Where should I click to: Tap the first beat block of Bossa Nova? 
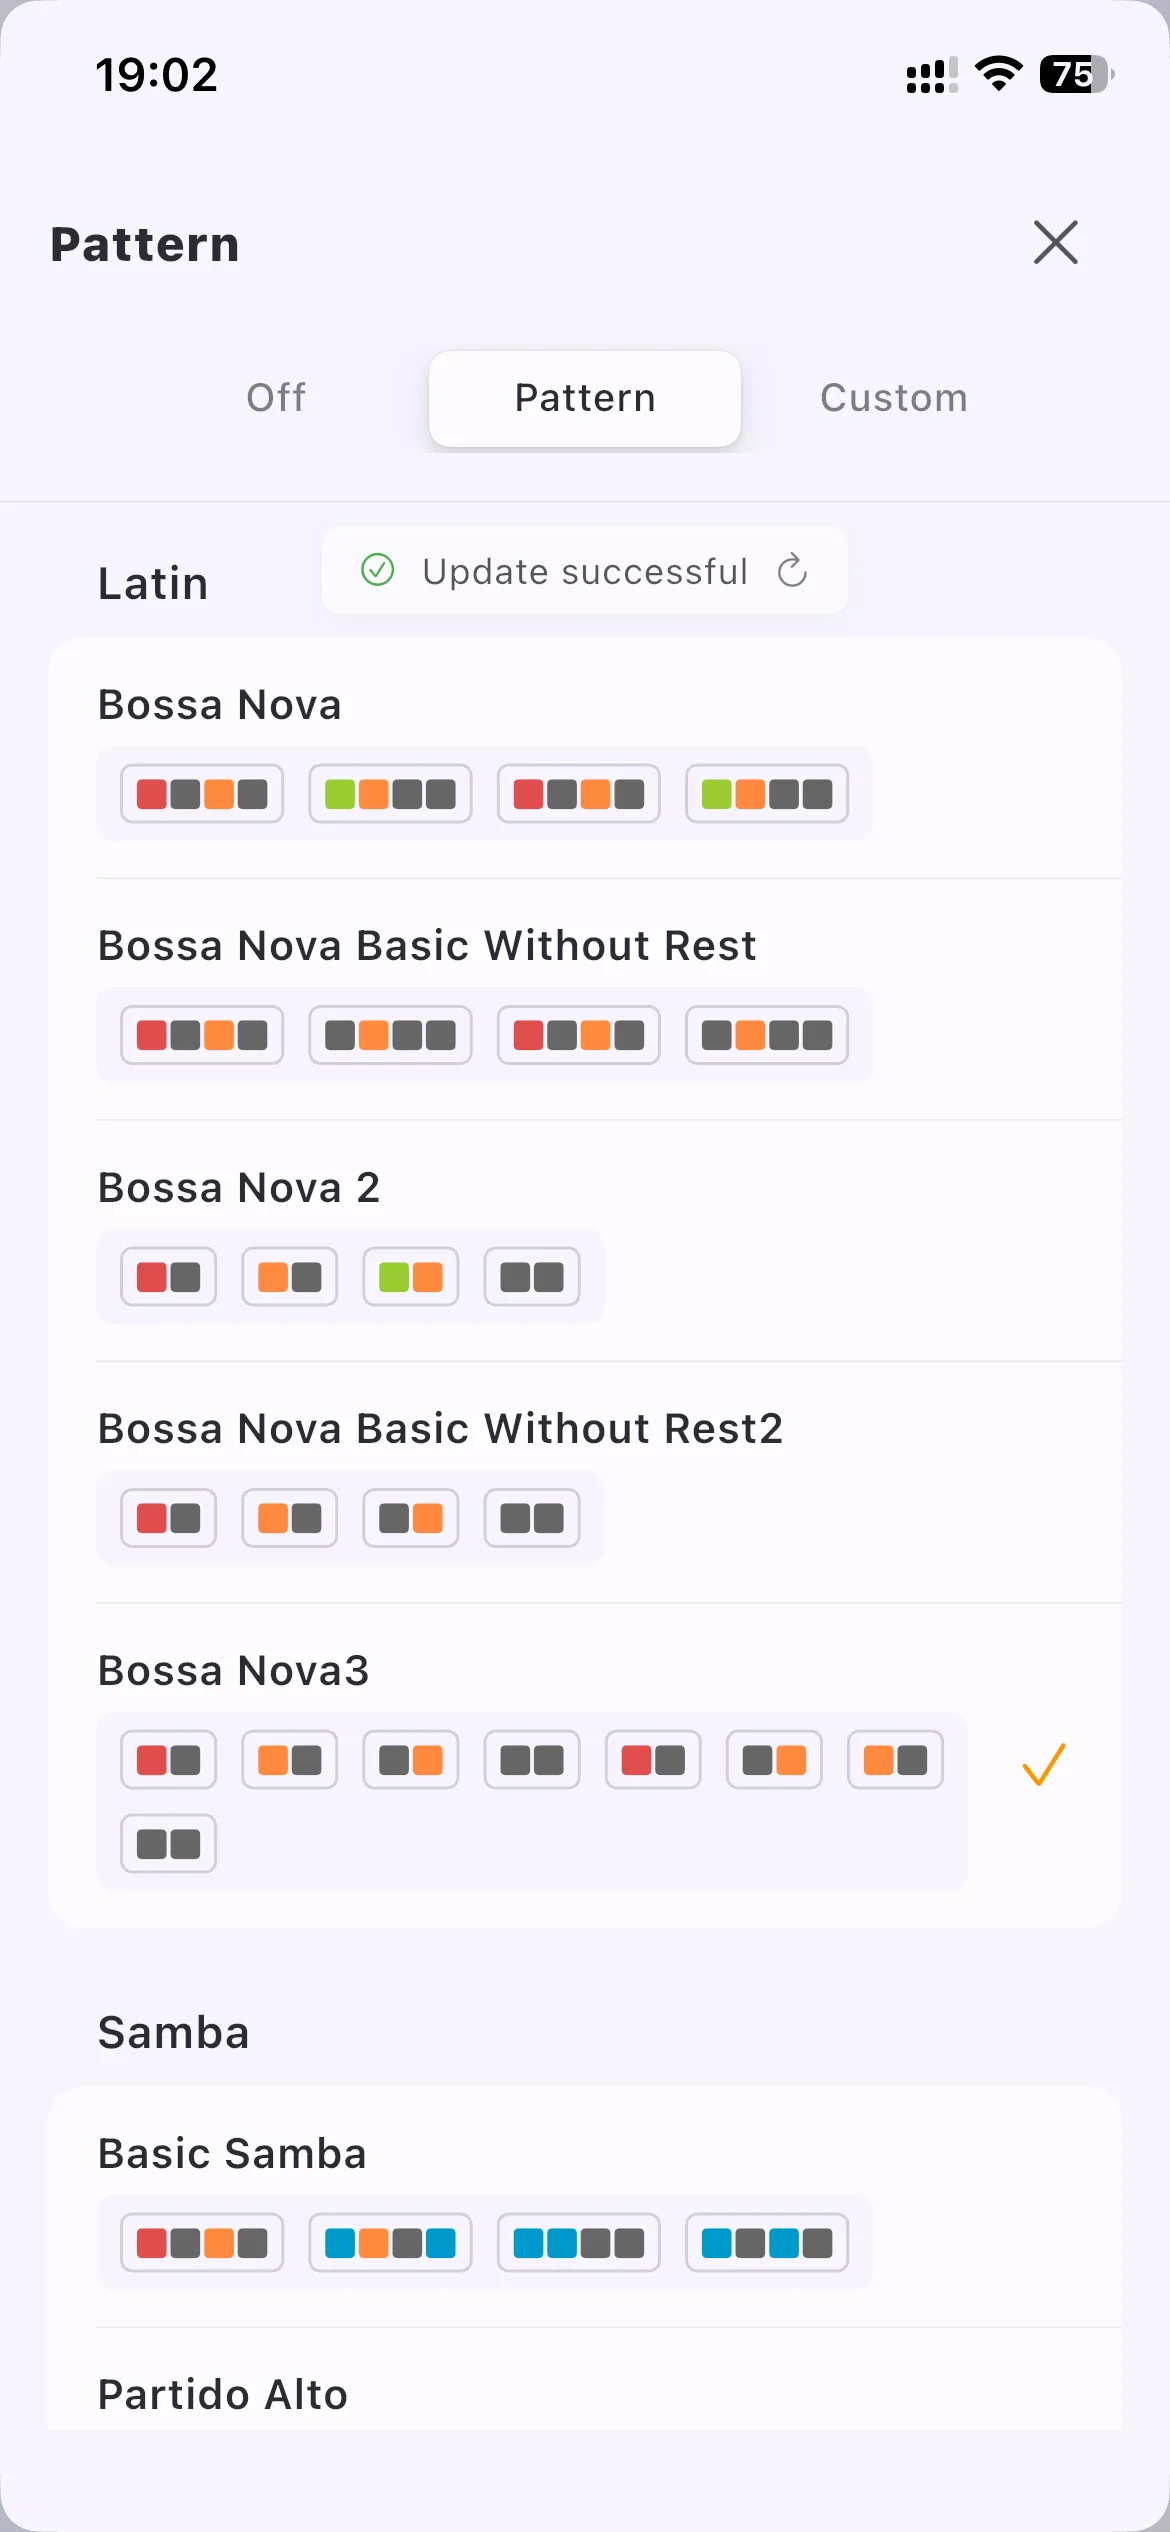pos(202,794)
